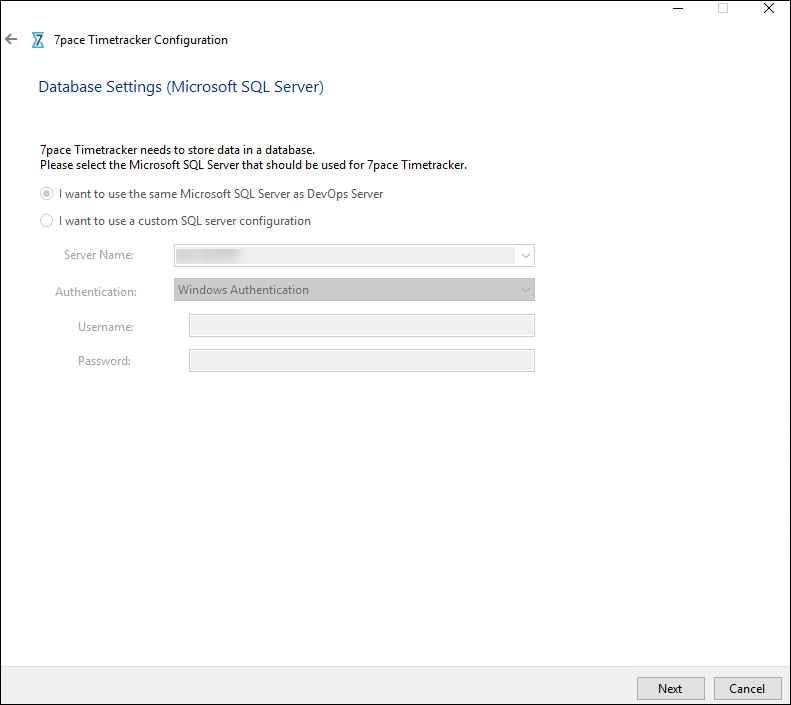Click the 7pace Timetracker Configuration title
Screen dimensions: 791x705
(141, 40)
